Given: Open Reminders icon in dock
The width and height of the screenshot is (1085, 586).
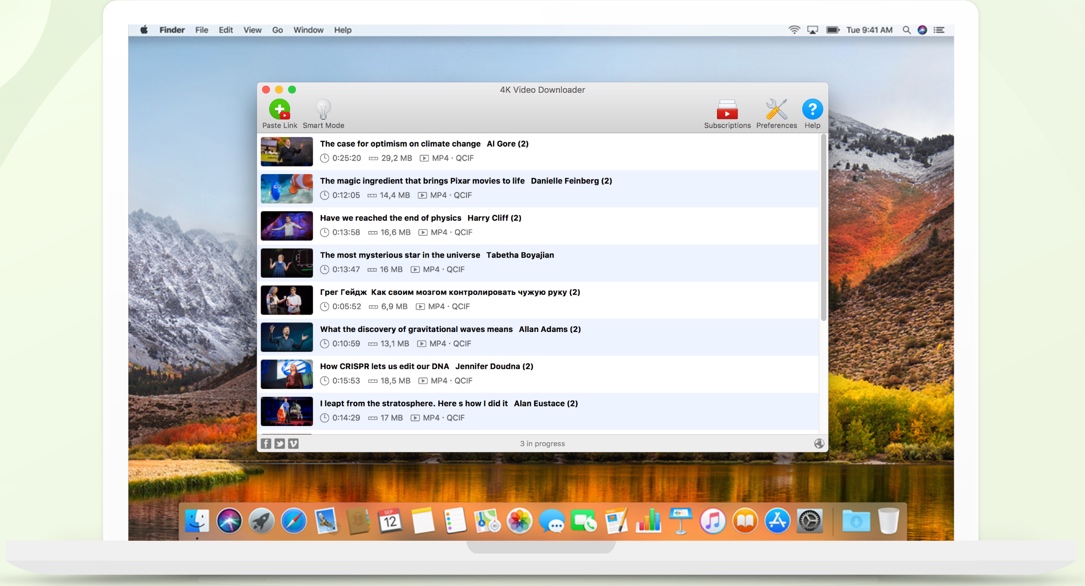Looking at the screenshot, I should coord(455,521).
